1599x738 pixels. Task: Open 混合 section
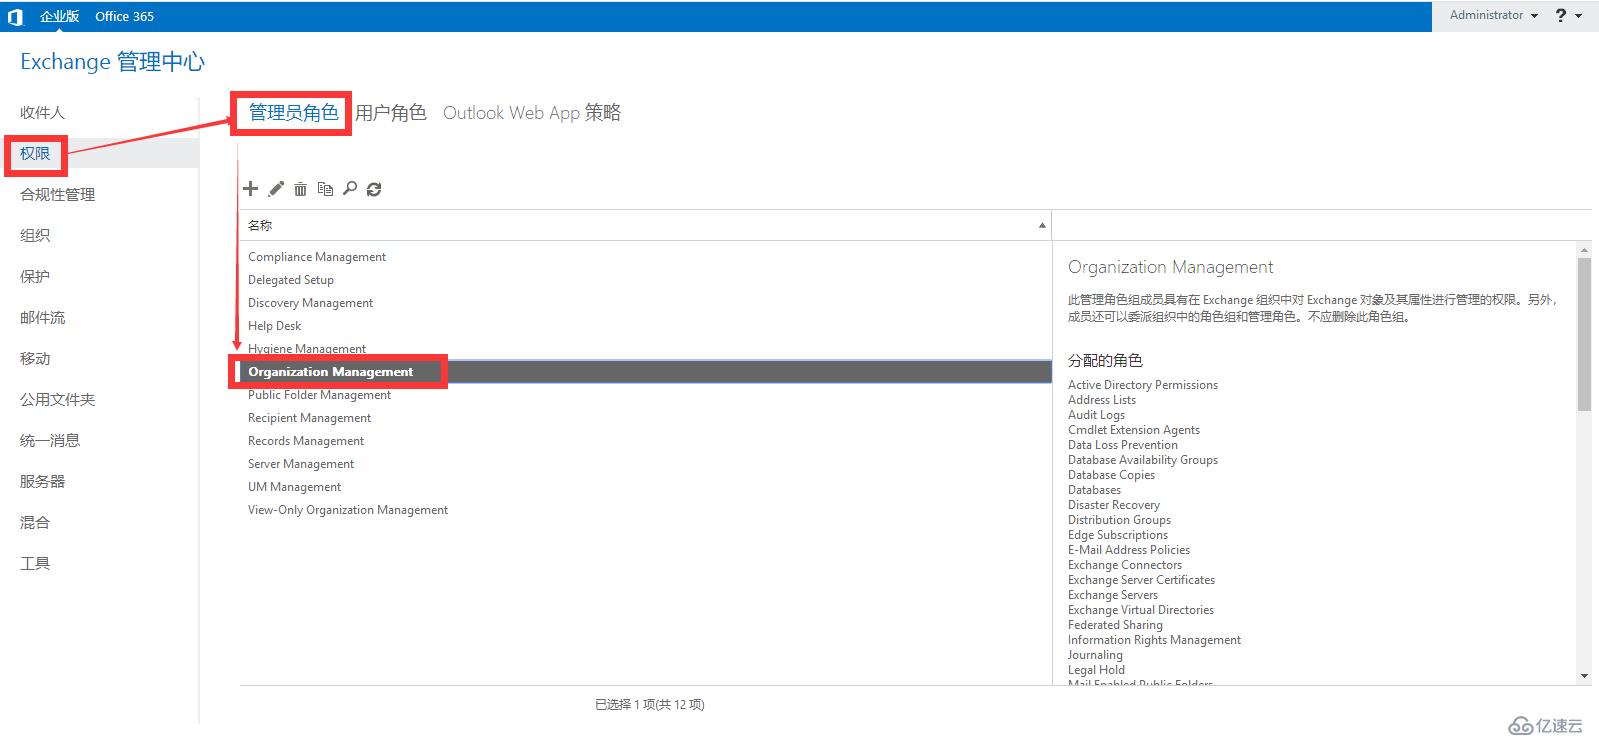coord(35,522)
